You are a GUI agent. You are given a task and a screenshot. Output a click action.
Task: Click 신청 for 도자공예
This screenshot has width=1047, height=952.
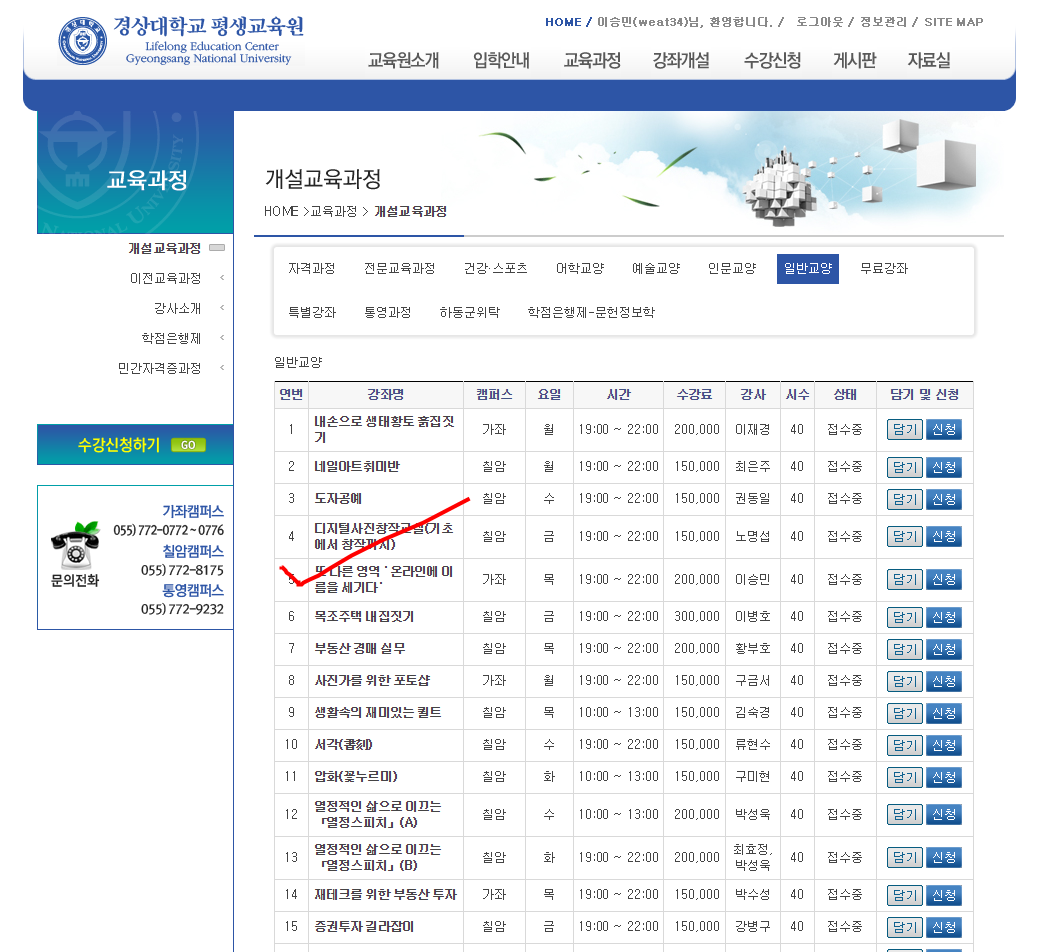(x=944, y=499)
